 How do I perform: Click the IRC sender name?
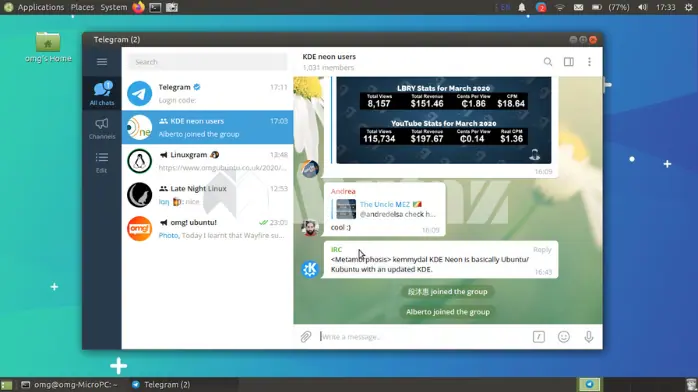[336, 250]
